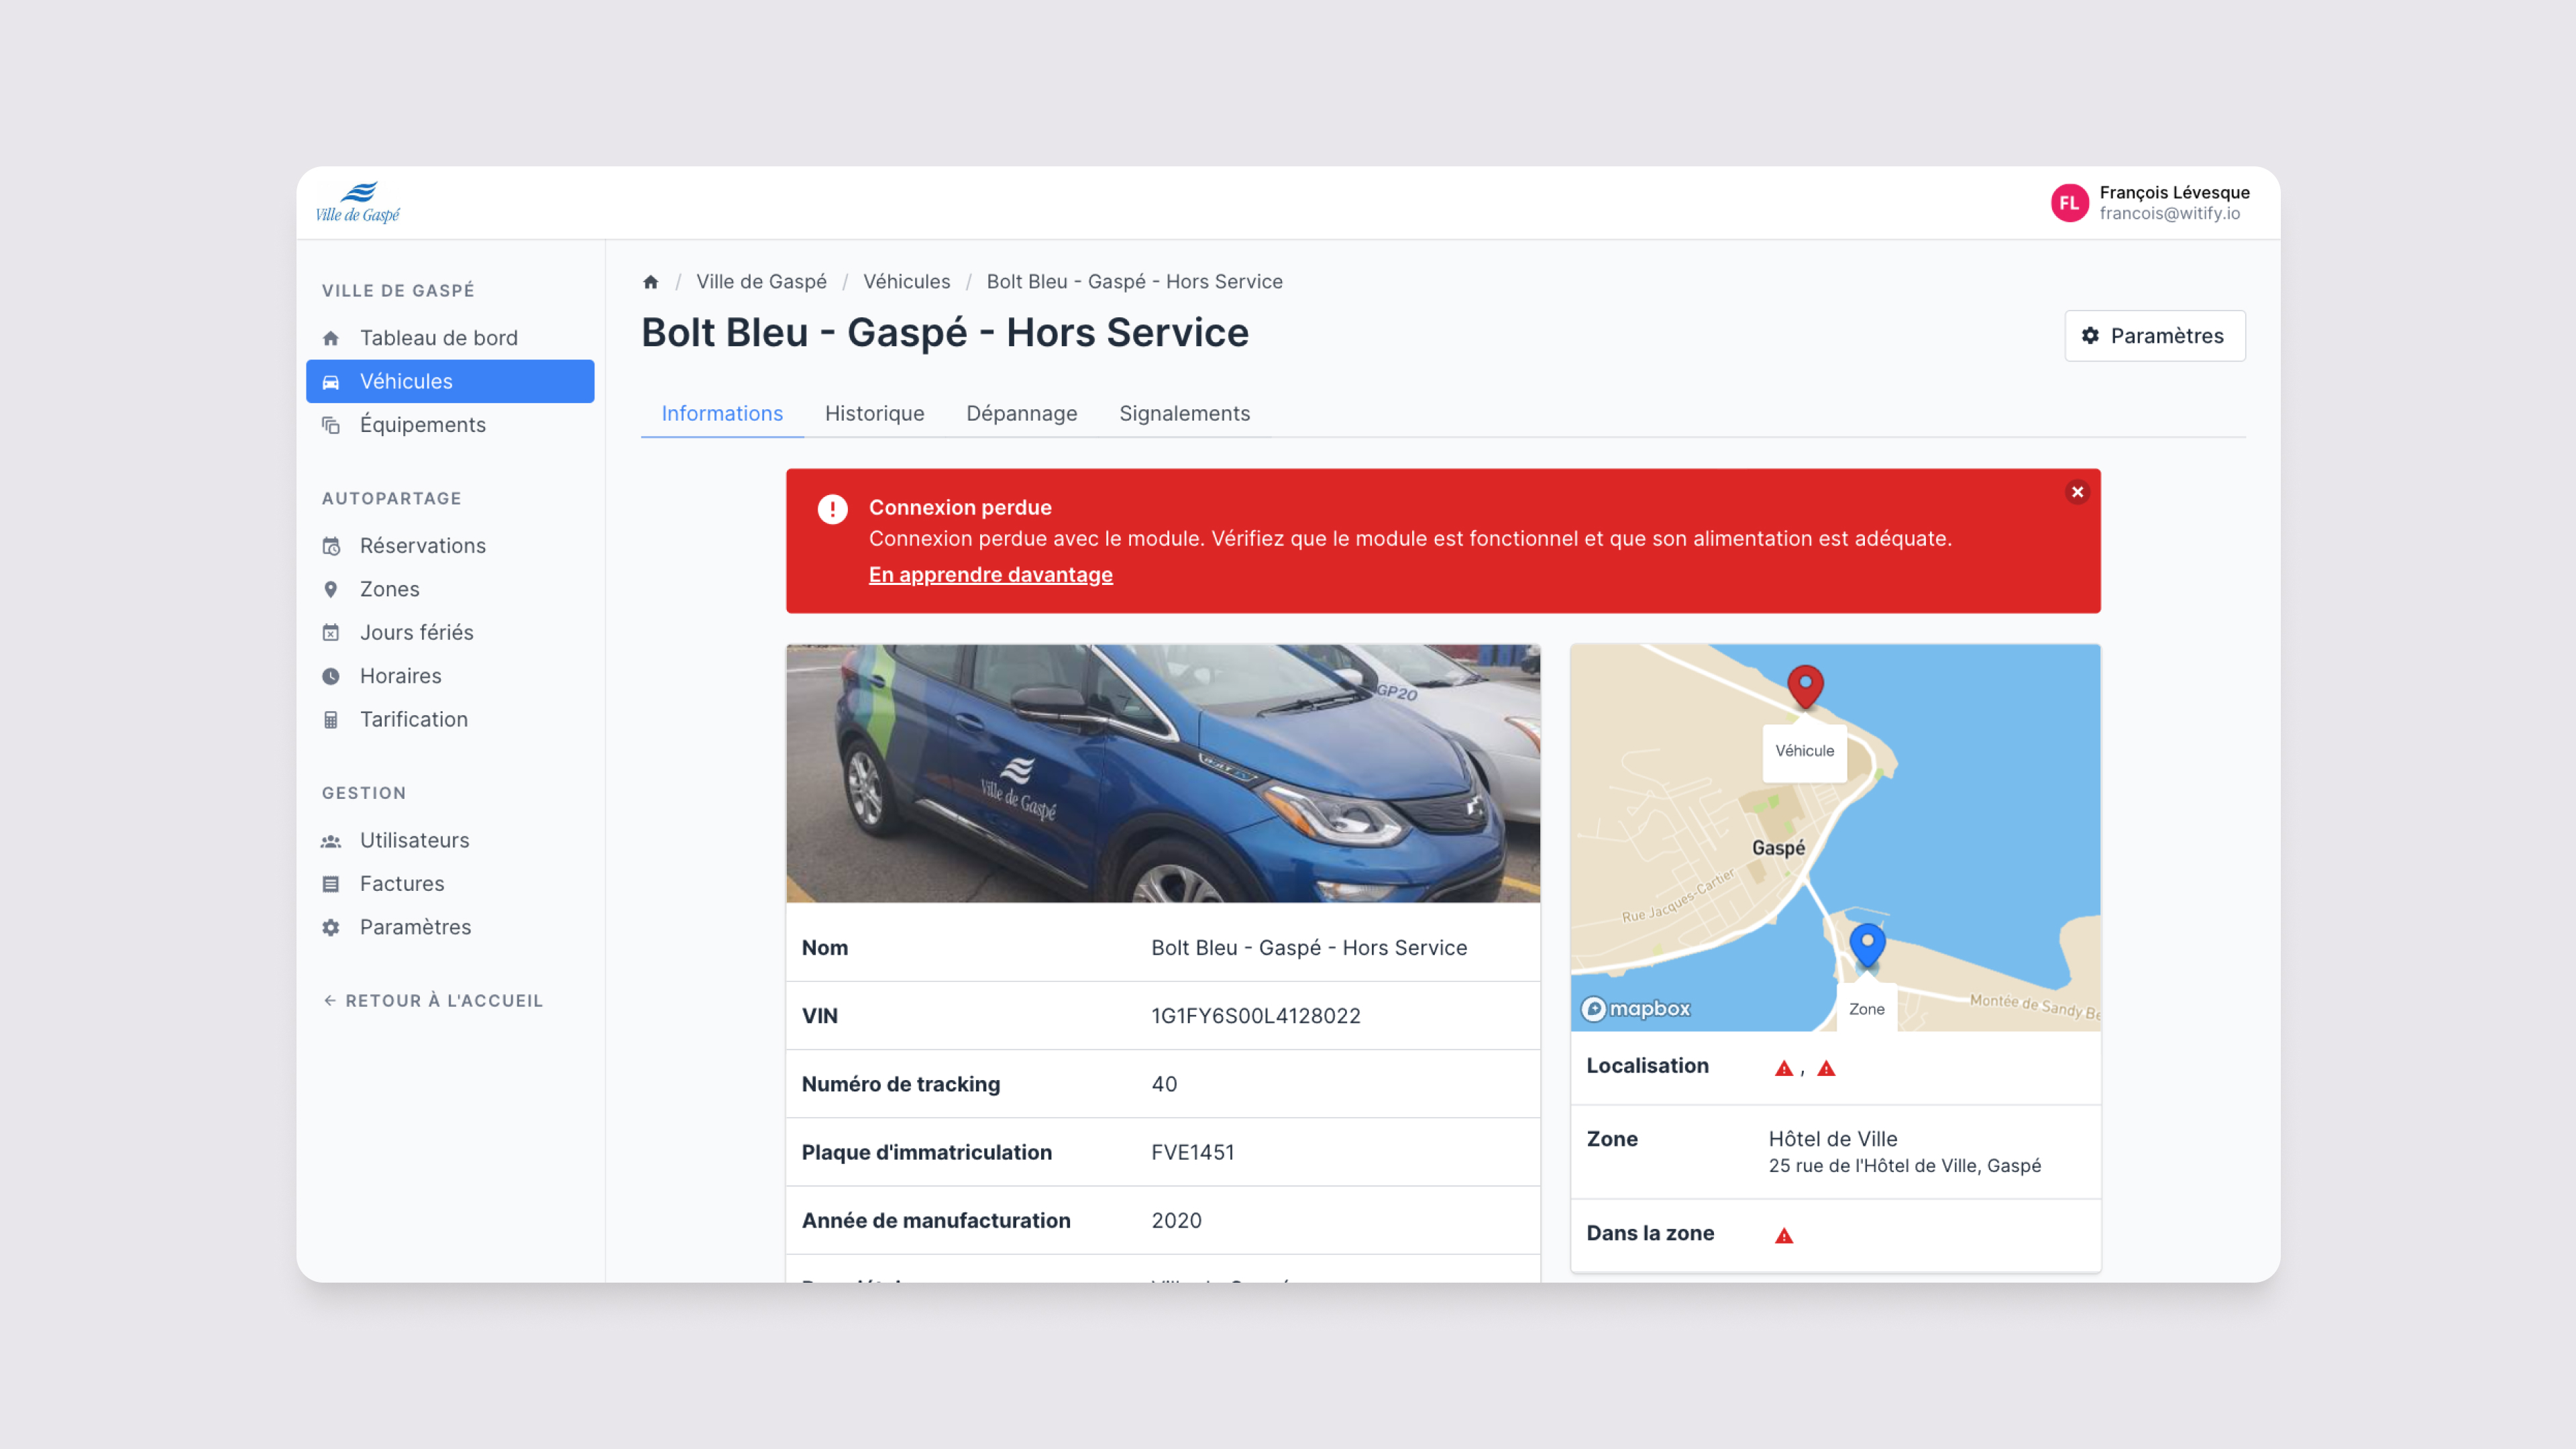Click Retour à l'accueil in the sidebar
Image resolution: width=2576 pixels, height=1449 pixels.
click(432, 1000)
